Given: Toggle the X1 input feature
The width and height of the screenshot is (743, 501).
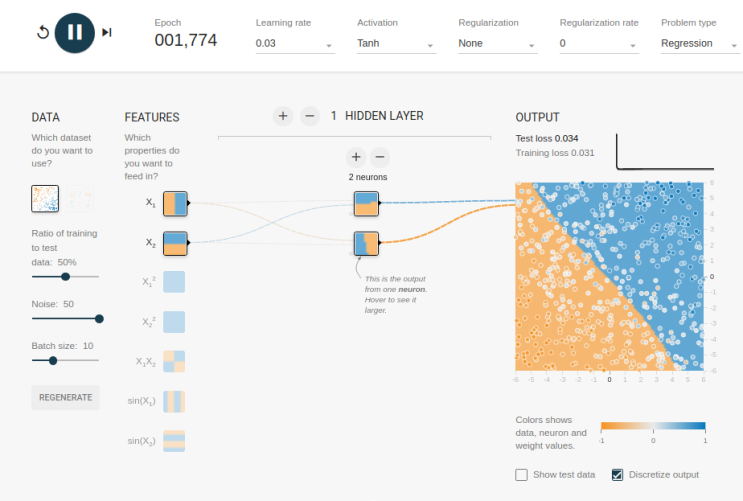Looking at the screenshot, I should click(x=175, y=203).
